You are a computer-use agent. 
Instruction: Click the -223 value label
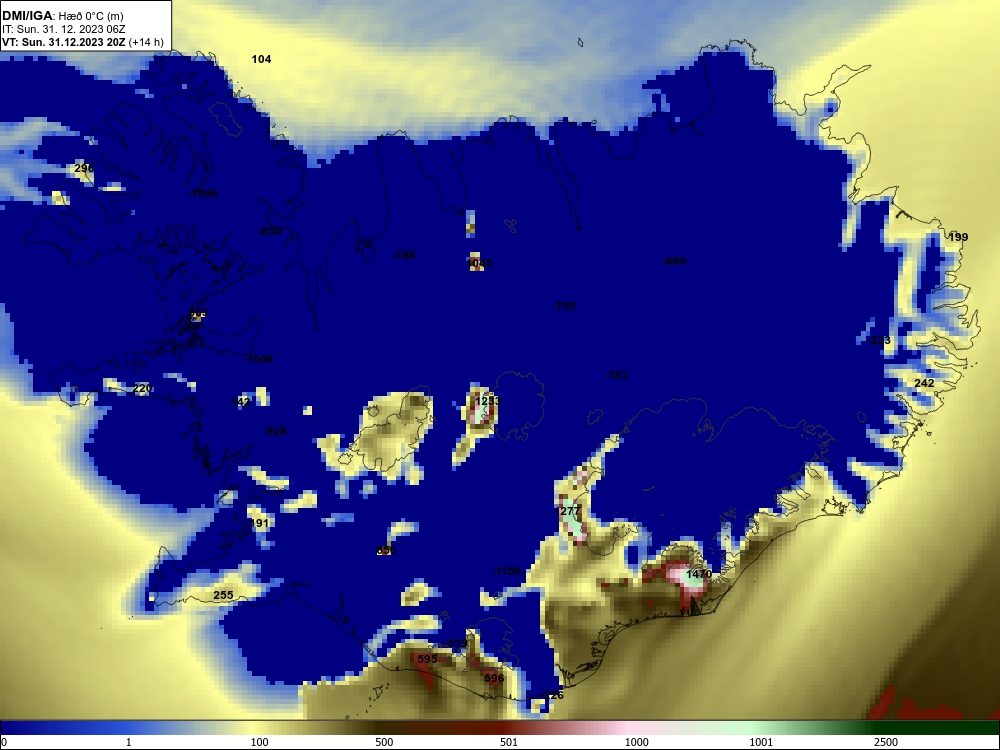(879, 341)
